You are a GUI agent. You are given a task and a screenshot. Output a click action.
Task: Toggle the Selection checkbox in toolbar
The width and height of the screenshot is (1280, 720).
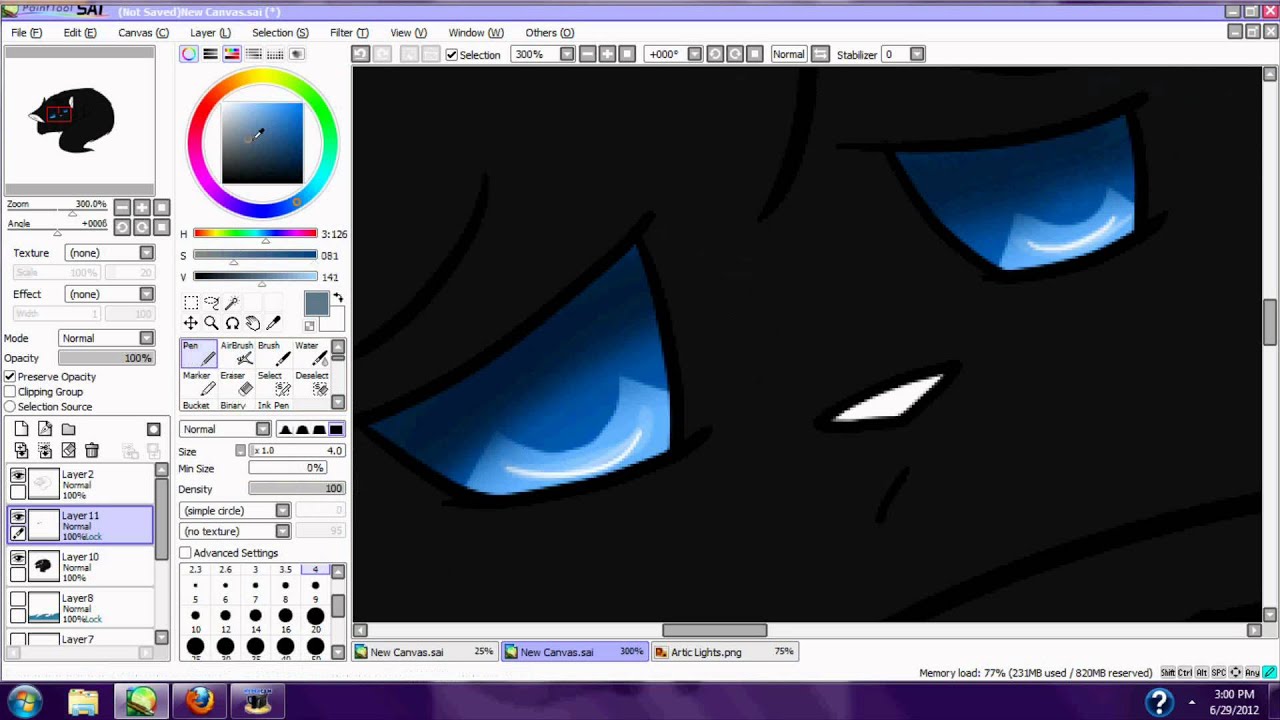click(452, 55)
